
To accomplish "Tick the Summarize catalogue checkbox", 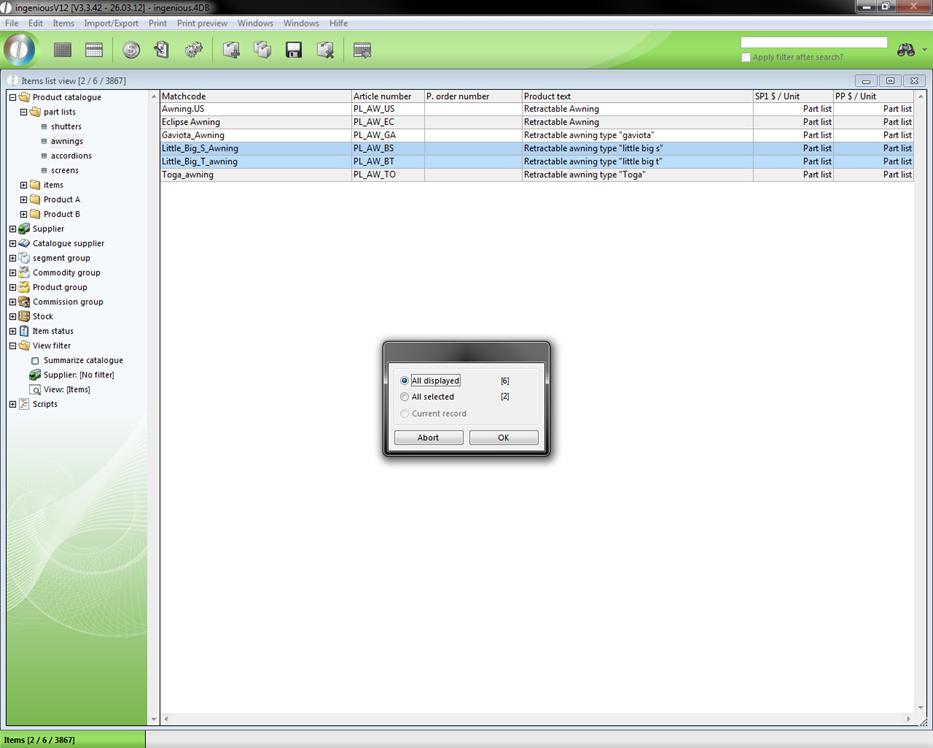I will (35, 361).
